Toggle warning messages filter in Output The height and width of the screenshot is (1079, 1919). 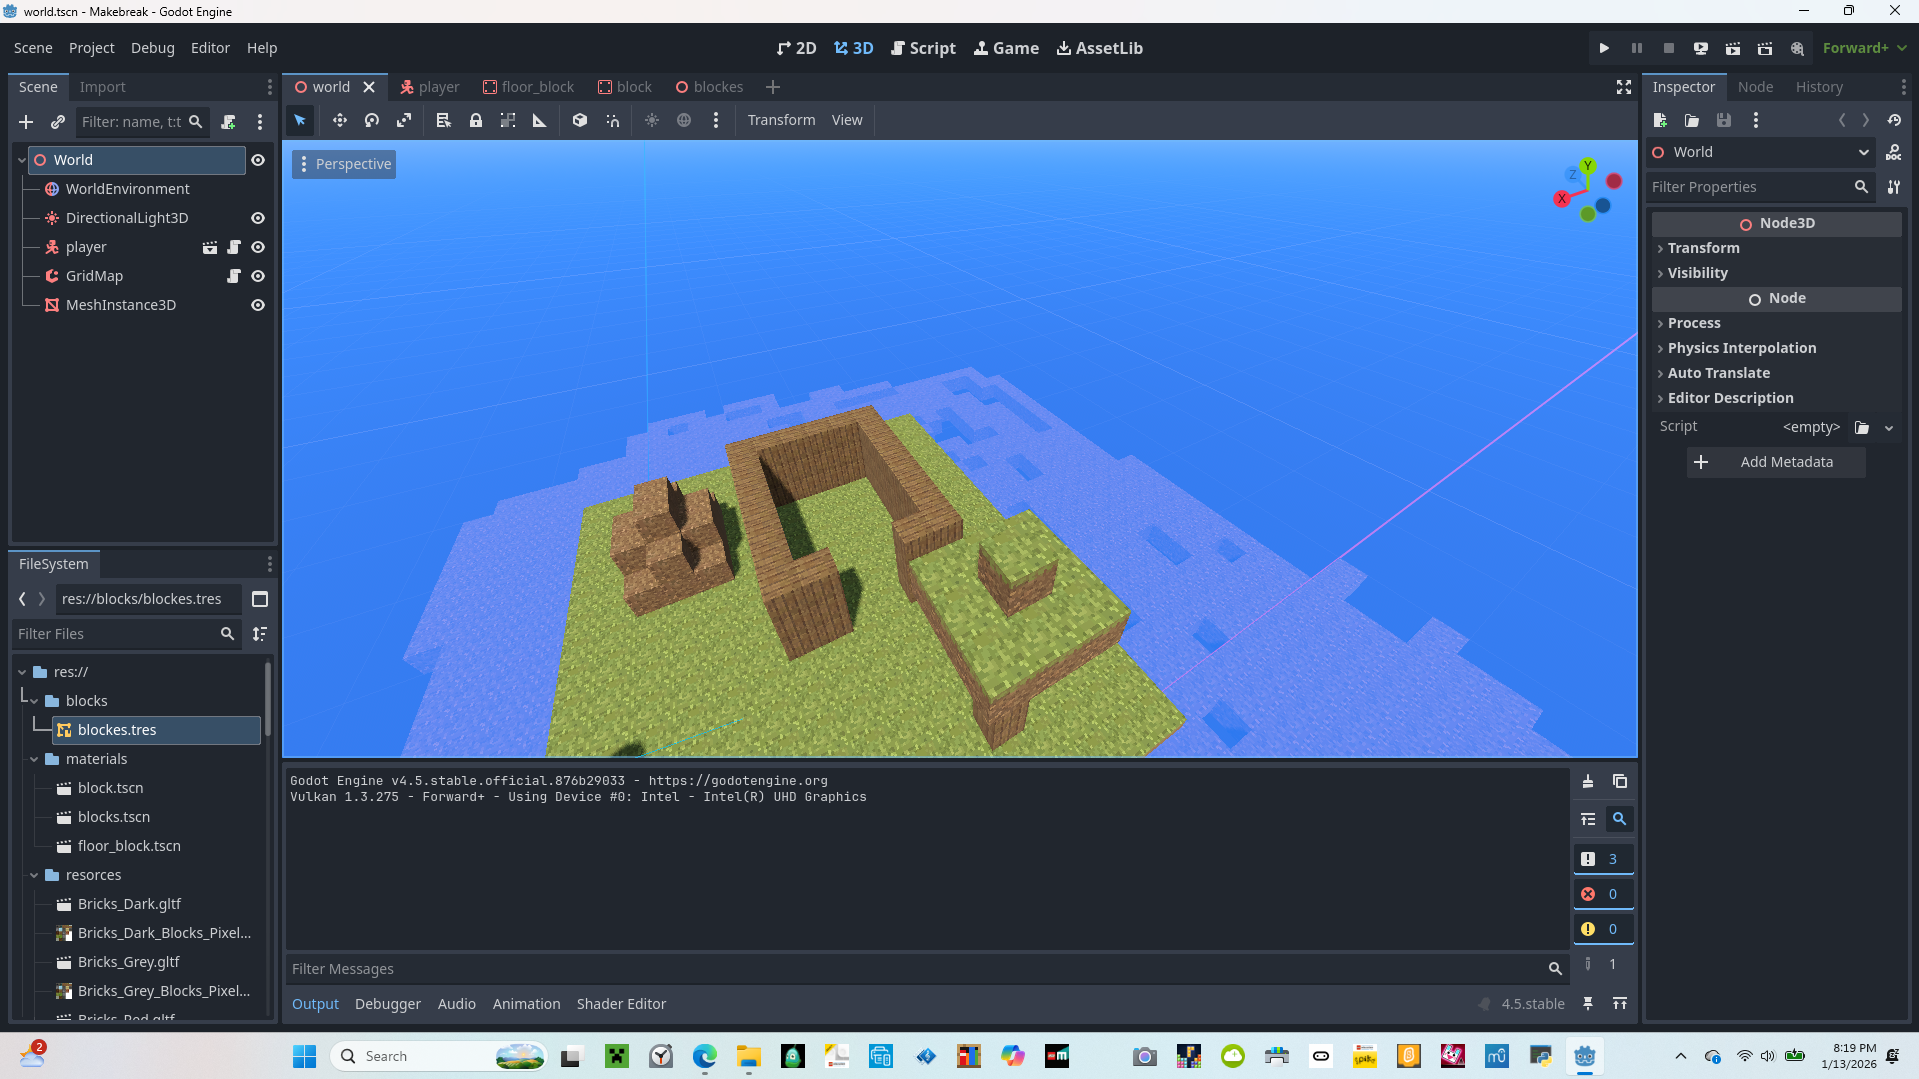[1603, 929]
